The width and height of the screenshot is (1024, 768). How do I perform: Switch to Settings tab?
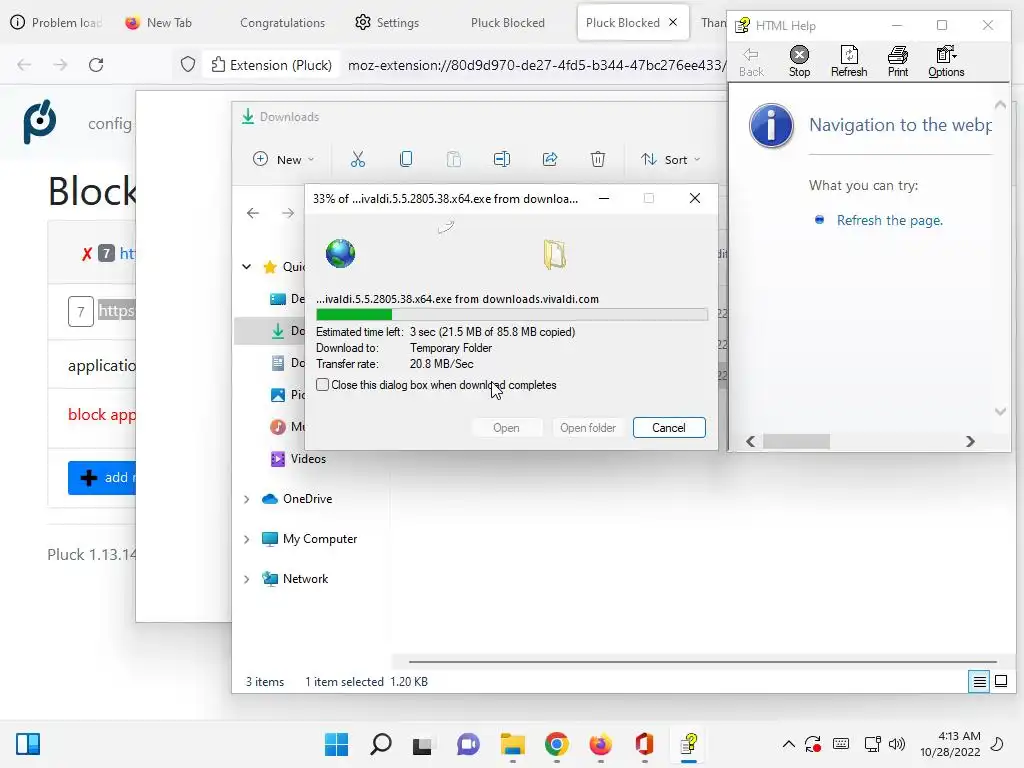pyautogui.click(x=387, y=23)
